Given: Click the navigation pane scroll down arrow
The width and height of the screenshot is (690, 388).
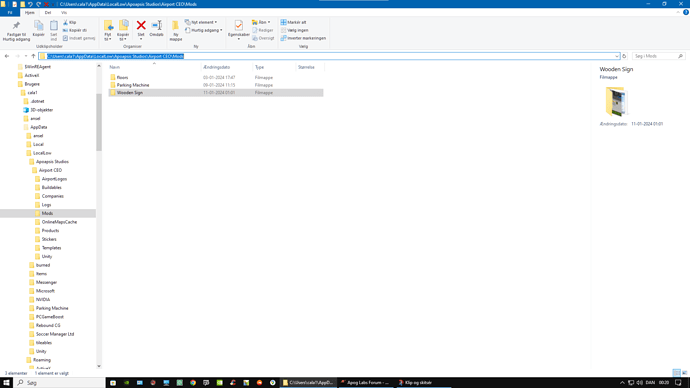Looking at the screenshot, I should [x=99, y=366].
